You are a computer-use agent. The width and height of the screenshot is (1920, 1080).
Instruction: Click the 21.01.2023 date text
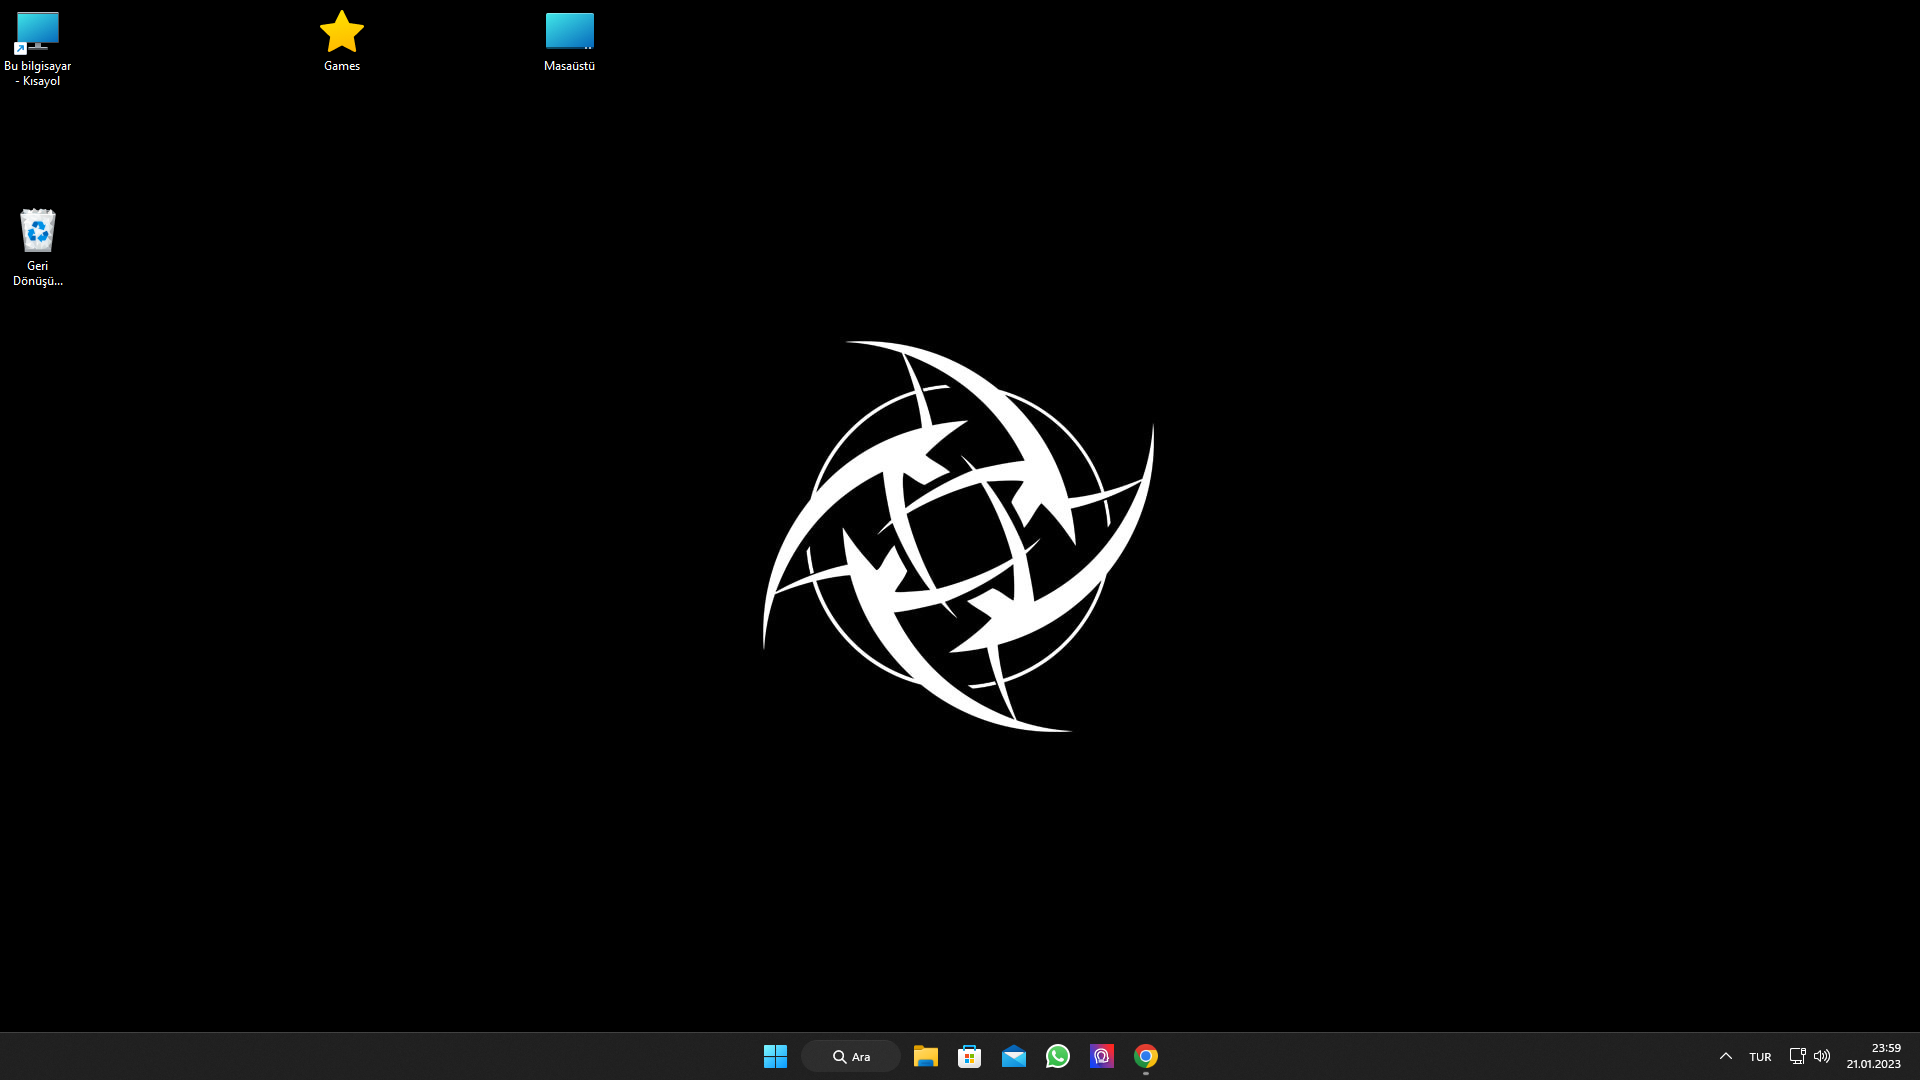tap(1873, 1064)
